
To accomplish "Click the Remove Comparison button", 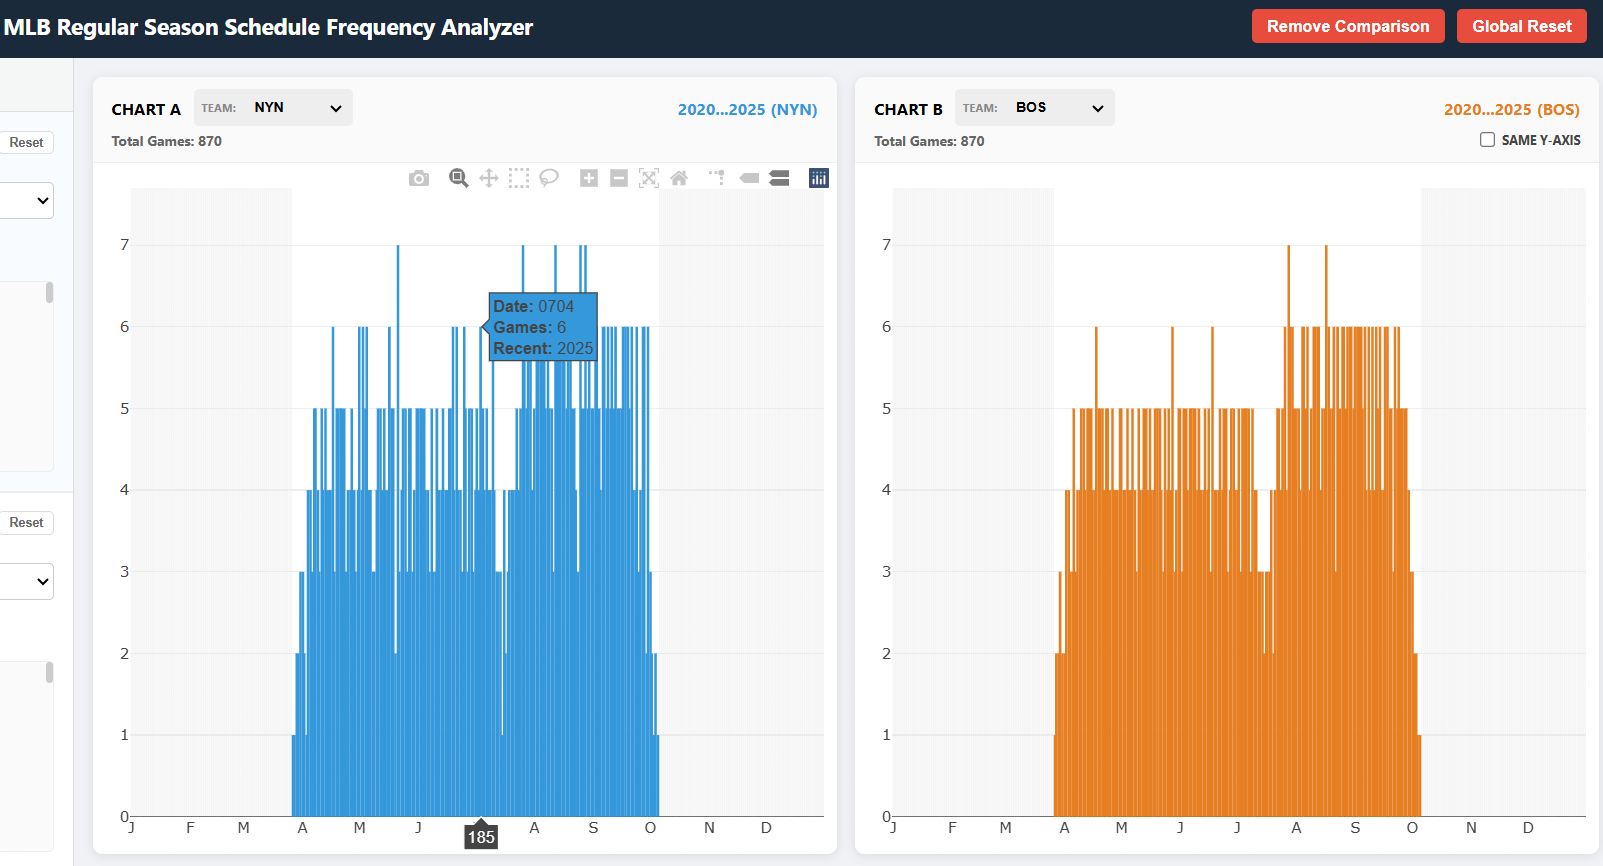I will [x=1347, y=26].
